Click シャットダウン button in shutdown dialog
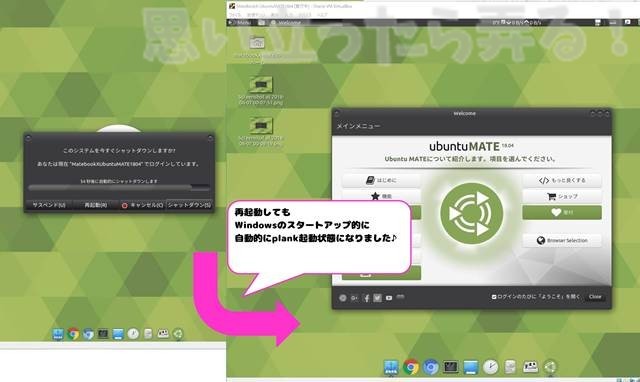This screenshot has height=382, width=640. tap(189, 205)
